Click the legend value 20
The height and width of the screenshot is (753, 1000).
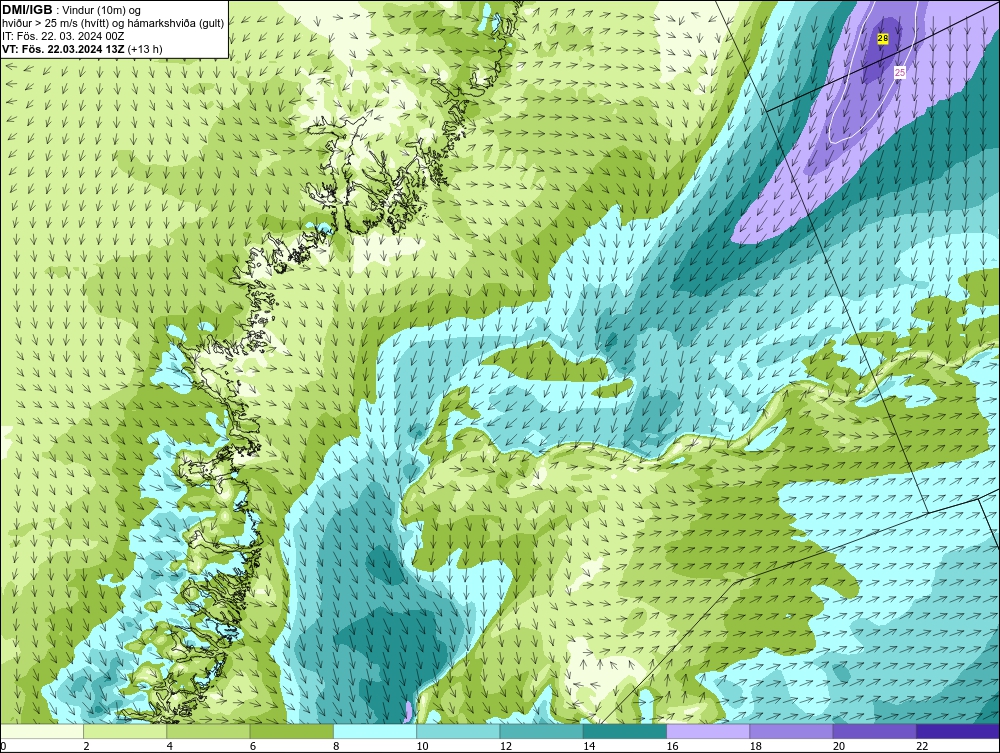click(839, 747)
